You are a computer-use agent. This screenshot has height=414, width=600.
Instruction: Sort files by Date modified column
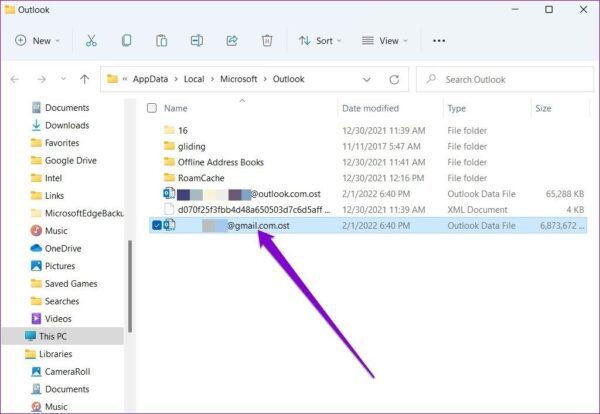[x=370, y=108]
